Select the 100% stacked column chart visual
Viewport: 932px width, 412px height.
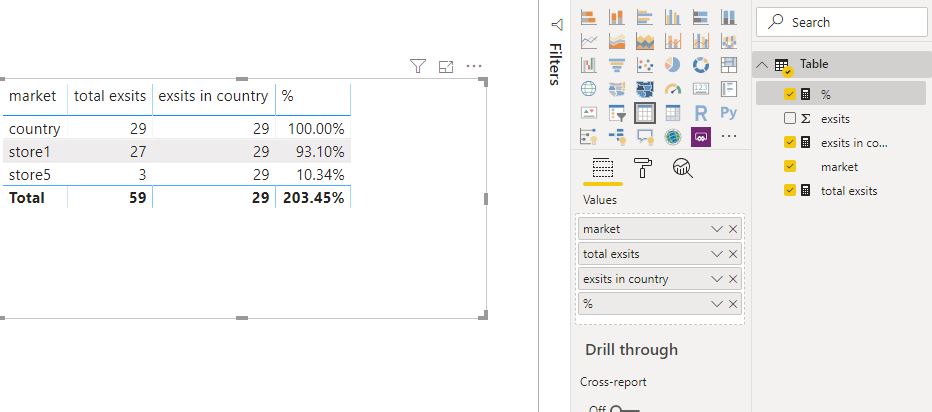pyautogui.click(x=729, y=17)
